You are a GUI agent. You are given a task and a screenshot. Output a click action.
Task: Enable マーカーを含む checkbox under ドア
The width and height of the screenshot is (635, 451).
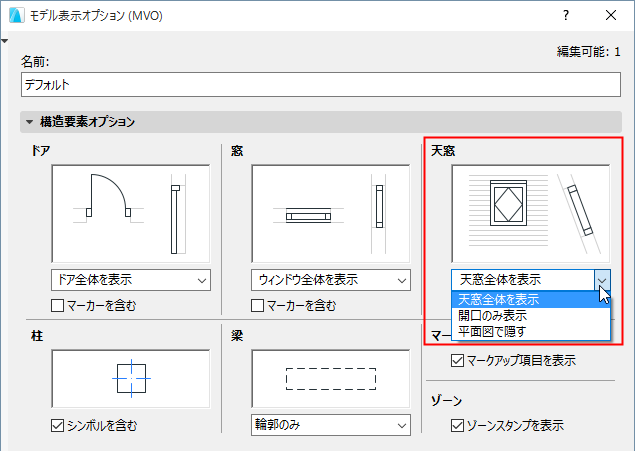coord(58,305)
